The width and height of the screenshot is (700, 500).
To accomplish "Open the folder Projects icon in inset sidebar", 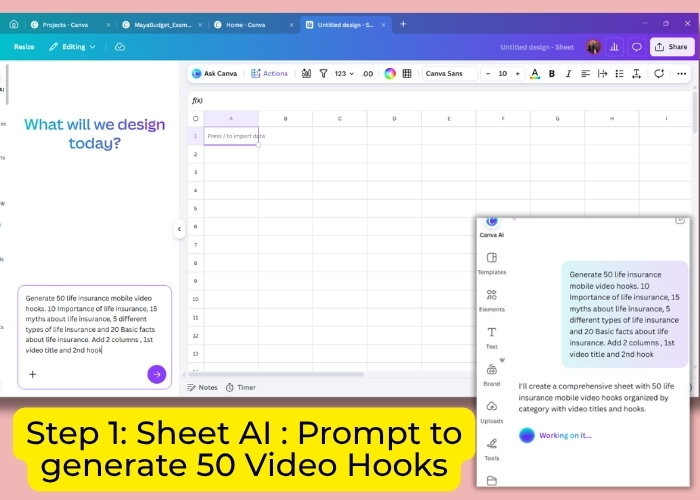I will 492,480.
